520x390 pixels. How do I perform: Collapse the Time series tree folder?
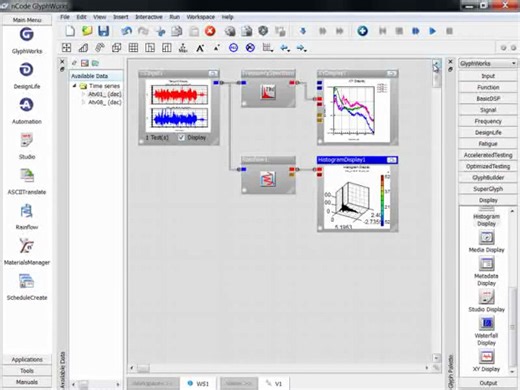(75, 86)
